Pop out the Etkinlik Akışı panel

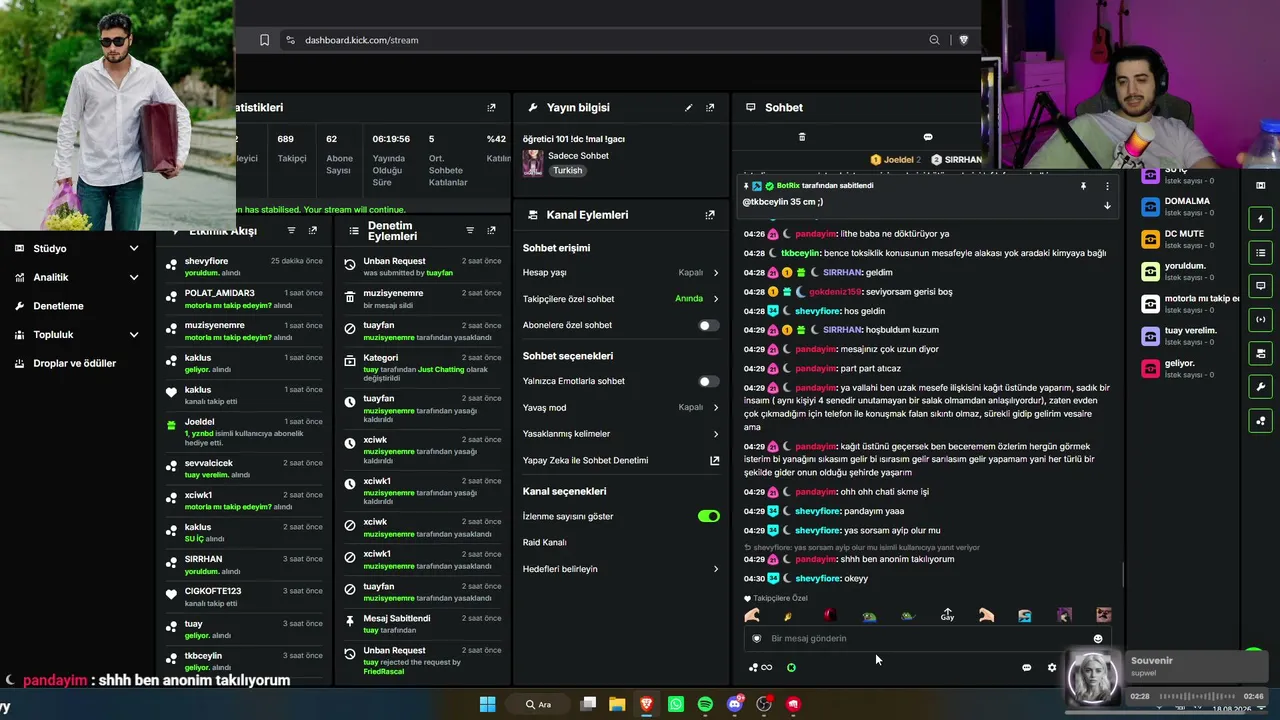313,231
